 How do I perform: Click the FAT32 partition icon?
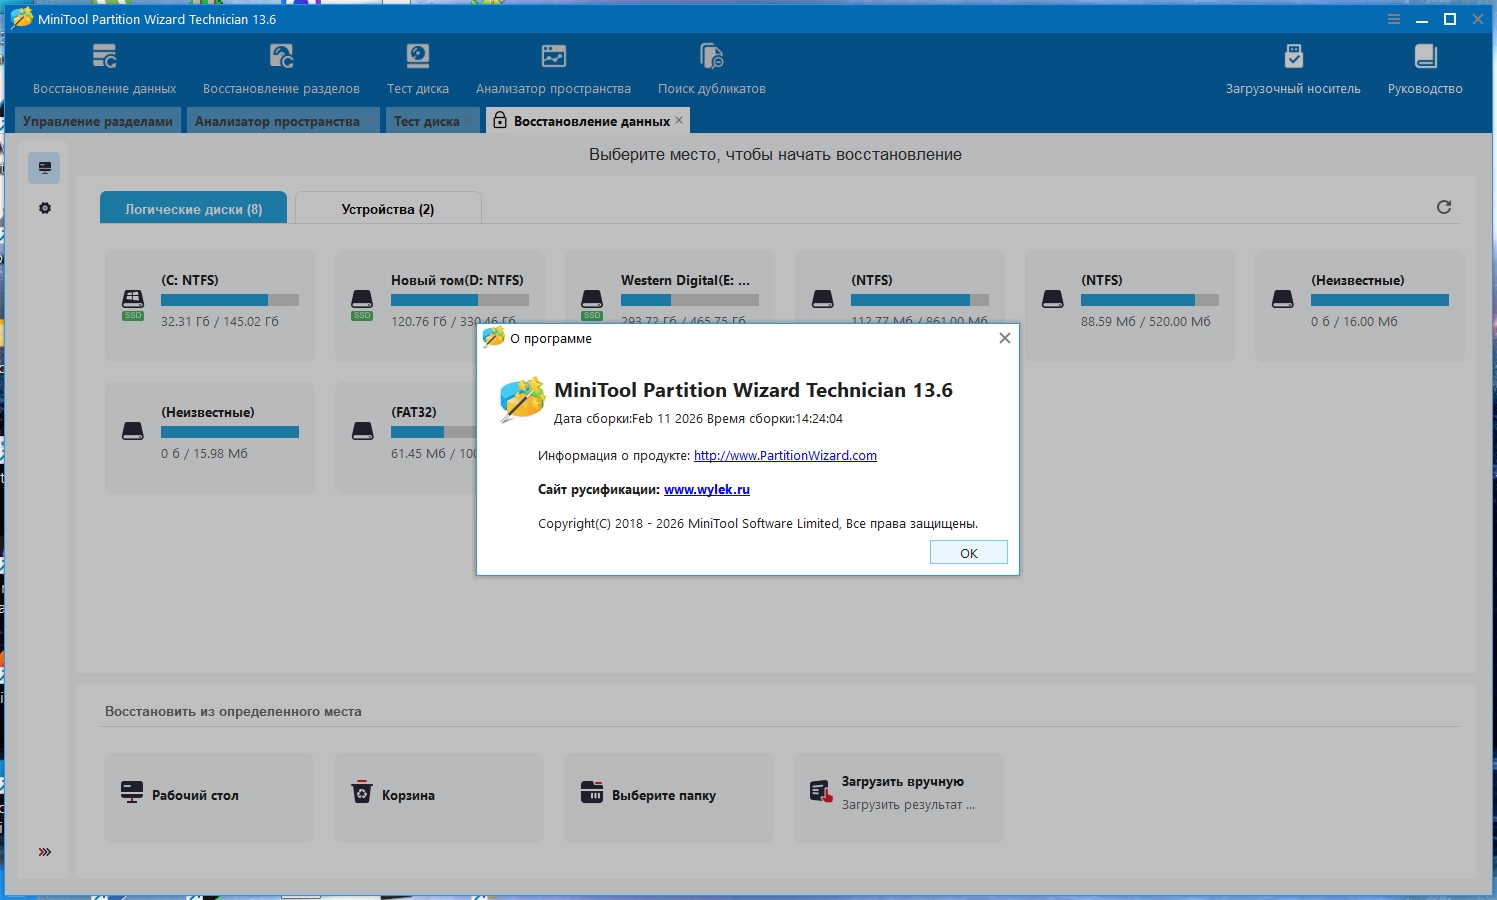(363, 431)
